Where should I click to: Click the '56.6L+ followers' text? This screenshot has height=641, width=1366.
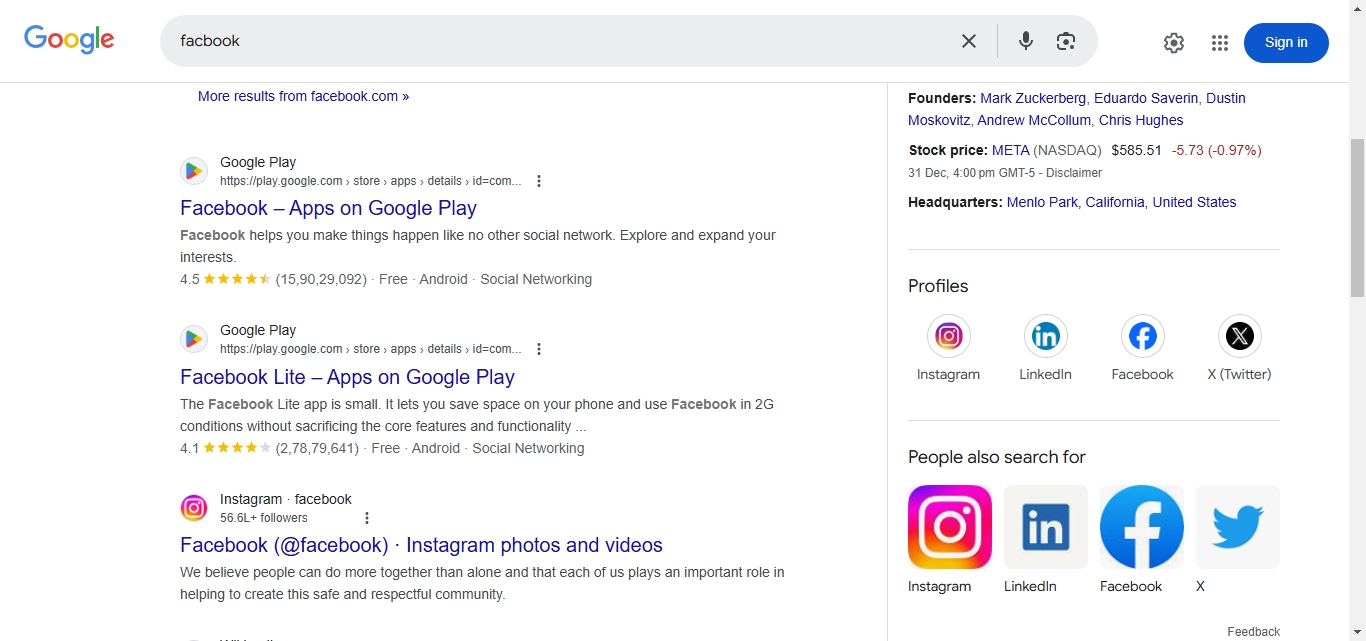tap(264, 518)
